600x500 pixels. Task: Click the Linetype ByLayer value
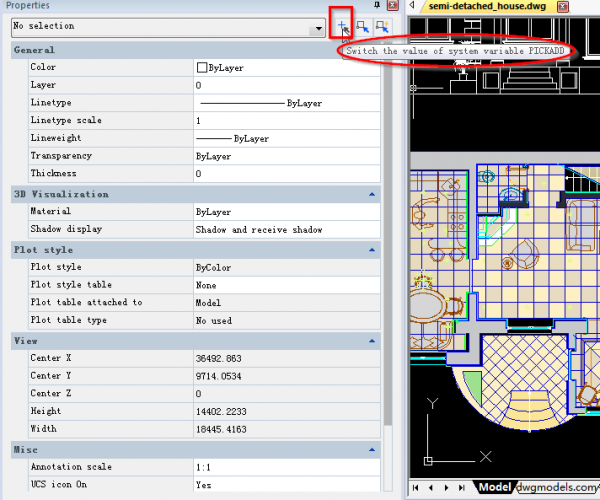pos(287,103)
